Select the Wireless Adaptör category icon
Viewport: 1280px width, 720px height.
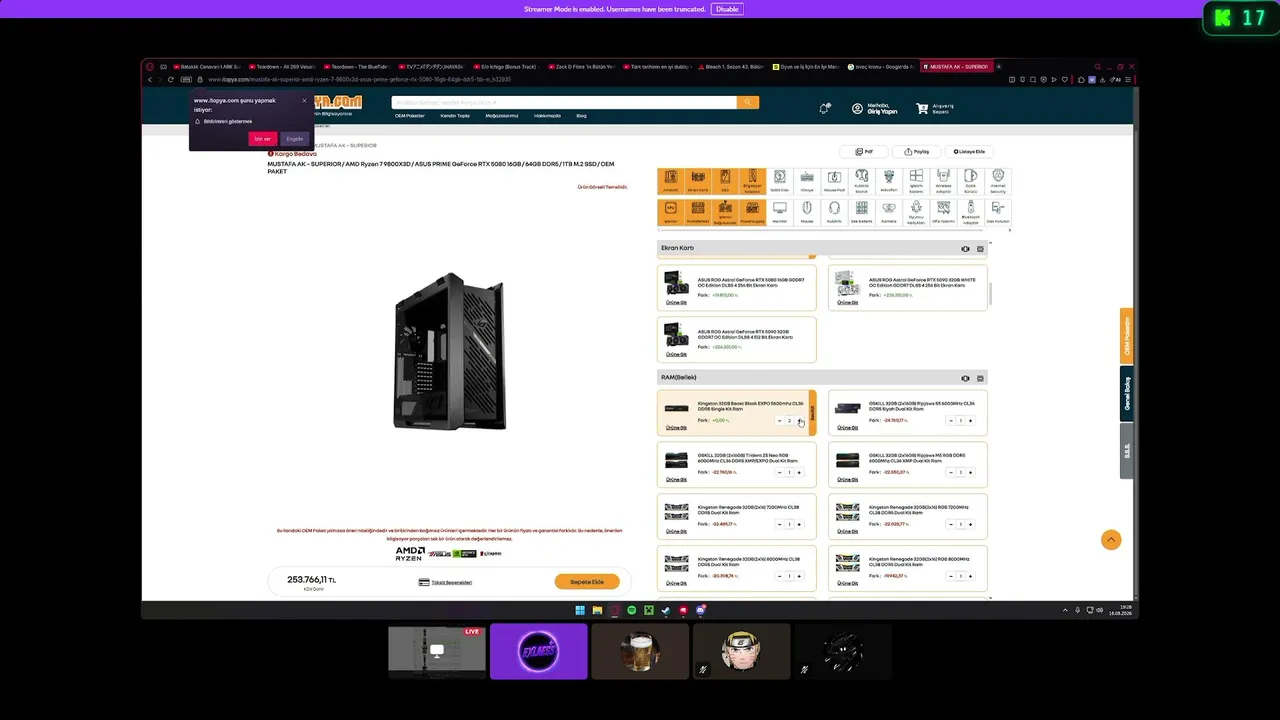tap(943, 181)
